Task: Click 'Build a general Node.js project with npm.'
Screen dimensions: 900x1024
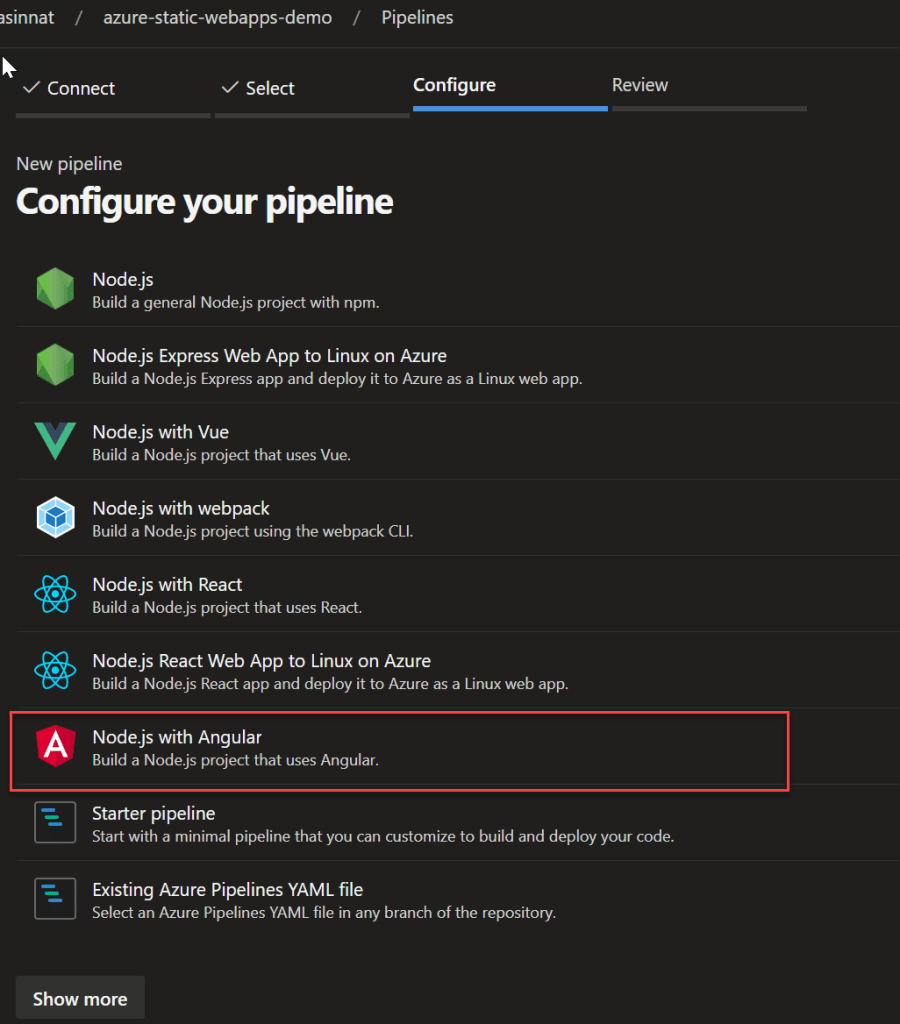Action: [236, 302]
